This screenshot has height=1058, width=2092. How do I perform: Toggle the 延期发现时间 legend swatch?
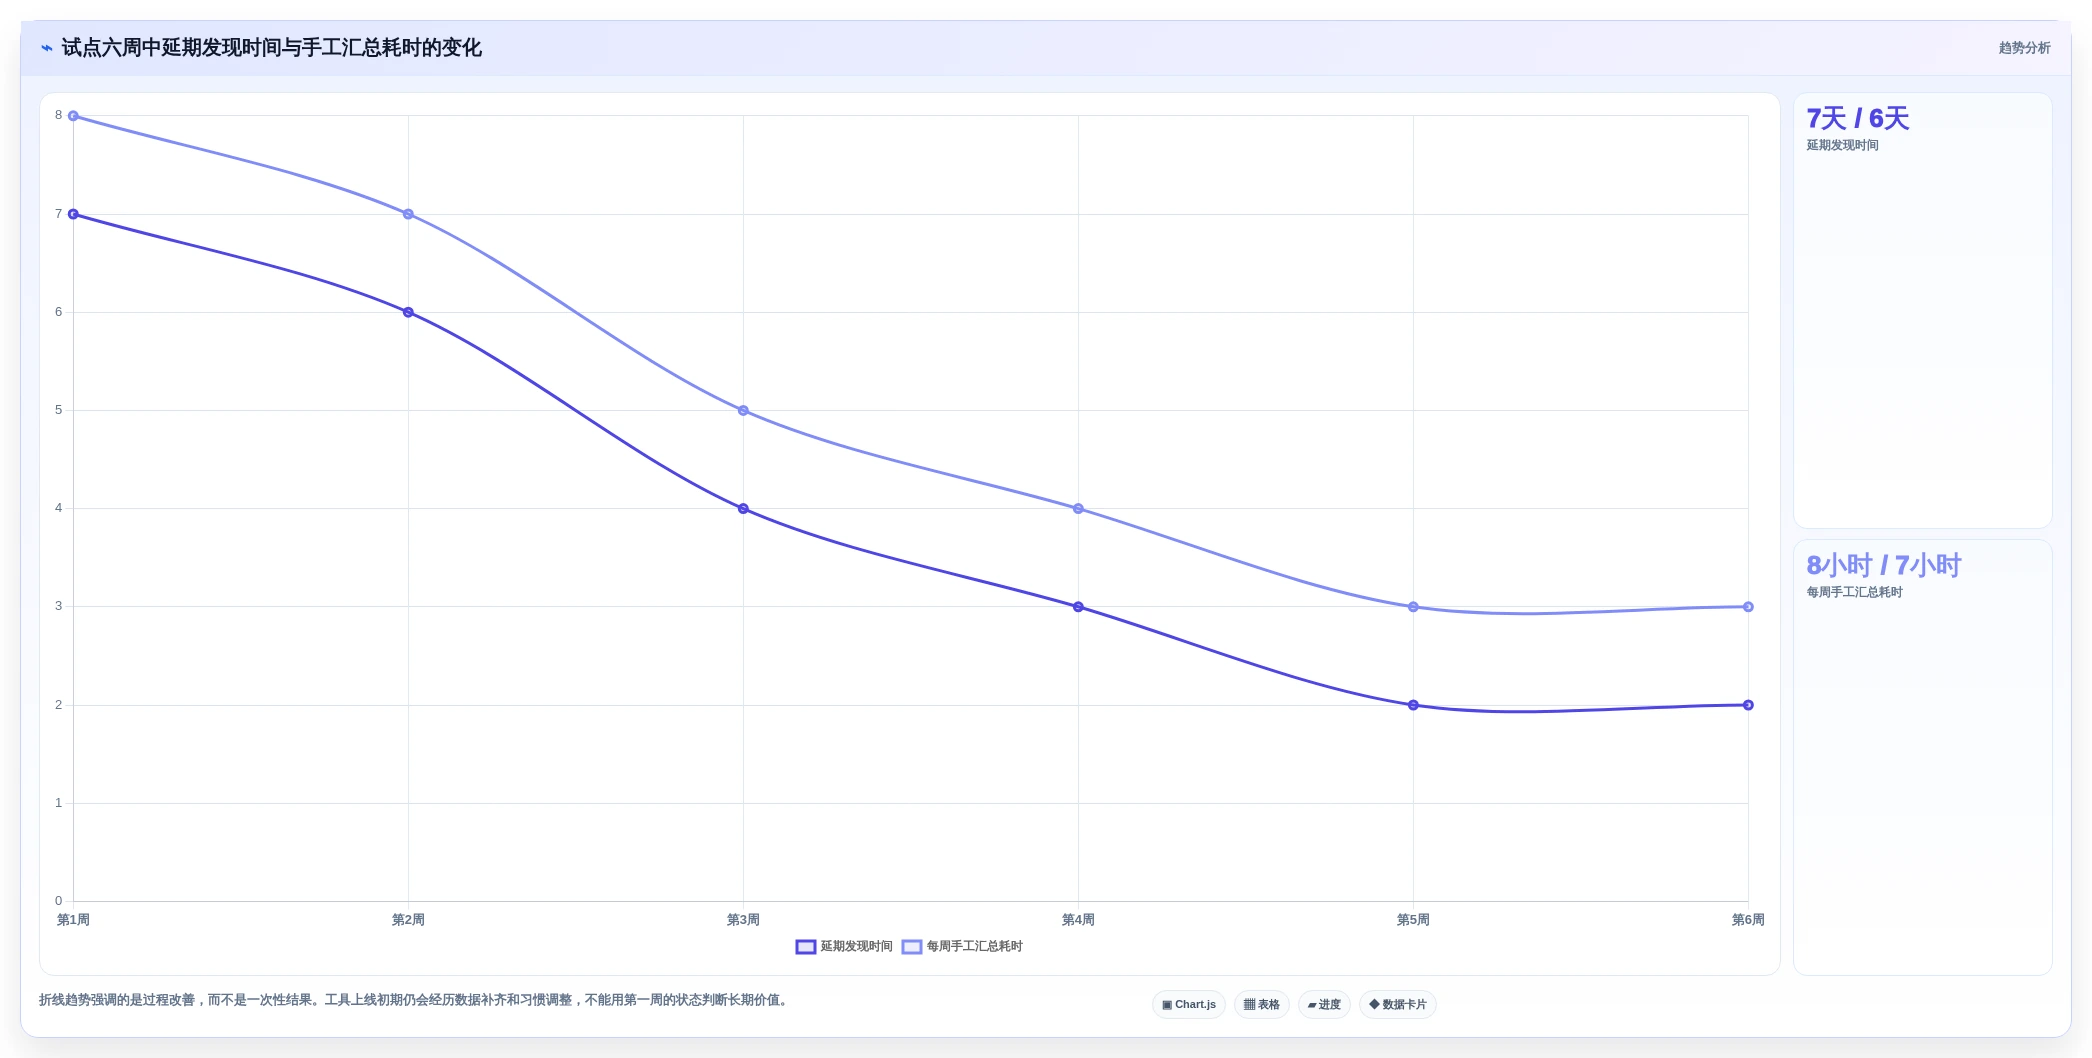[806, 947]
